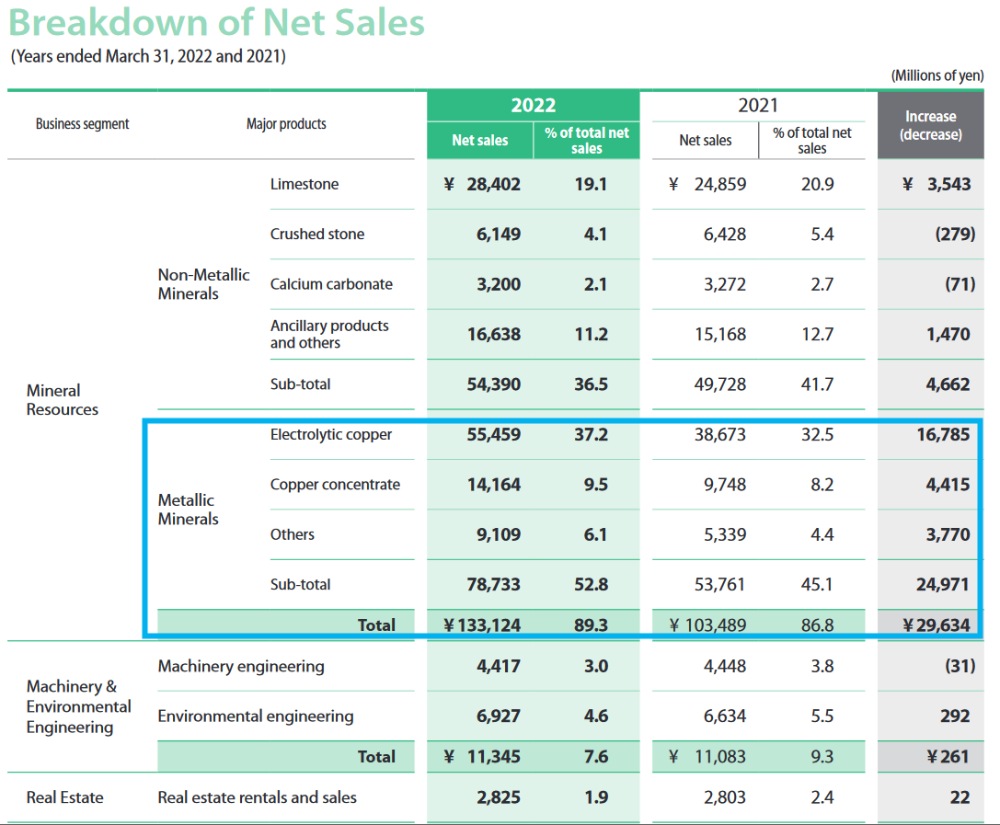Click the "Major products" header cell

(x=286, y=124)
